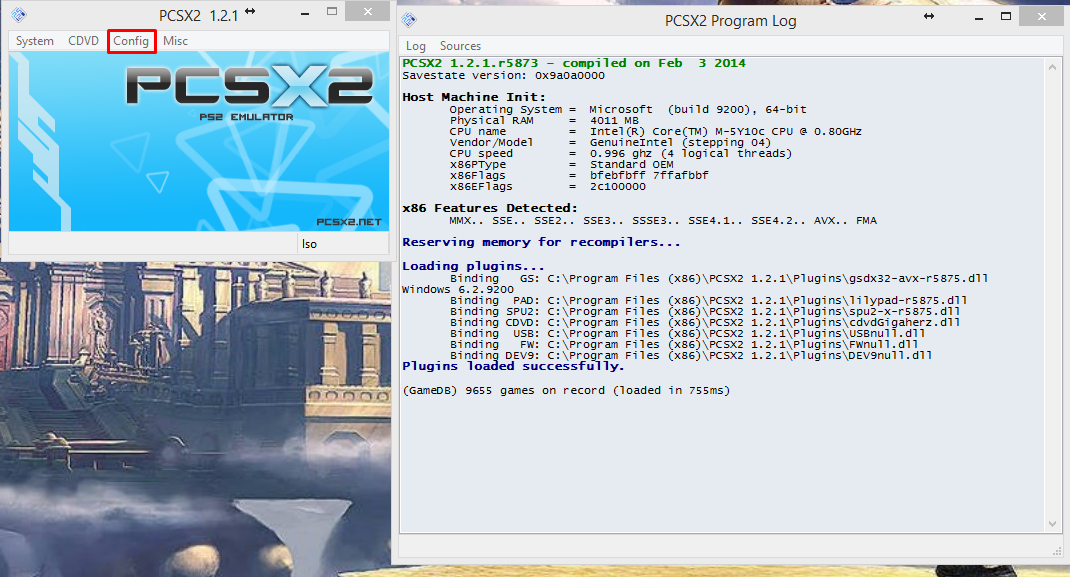Open the Log menu in Program Log
This screenshot has height=577, width=1070.
[416, 46]
